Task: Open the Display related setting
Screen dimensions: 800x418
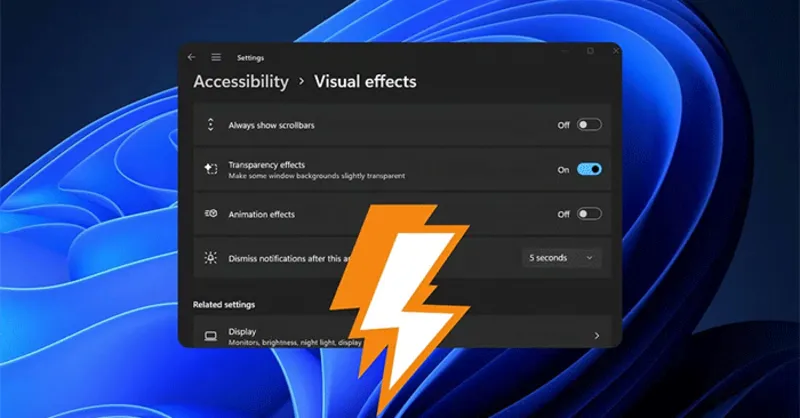Action: pos(402,332)
